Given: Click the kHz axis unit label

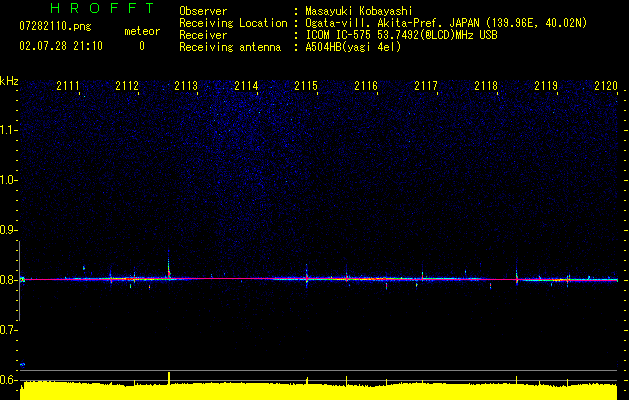Looking at the screenshot, I should (9, 81).
